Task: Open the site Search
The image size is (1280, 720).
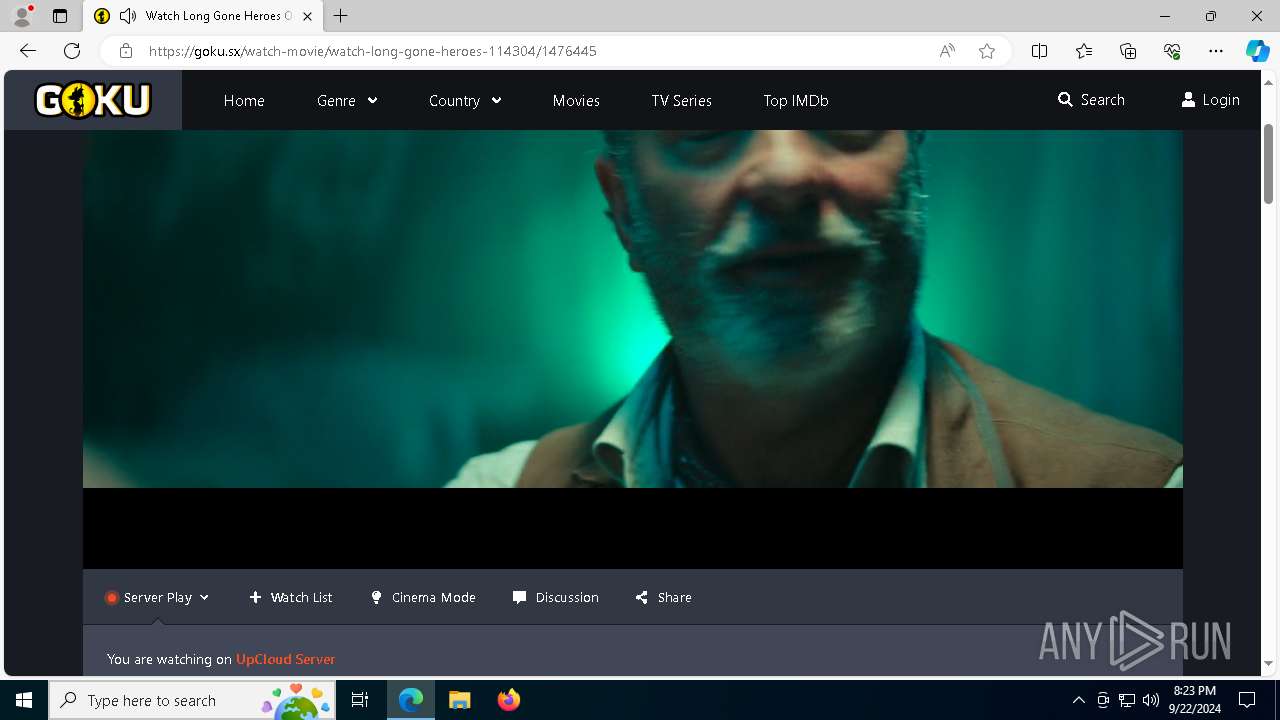Action: pos(1091,100)
